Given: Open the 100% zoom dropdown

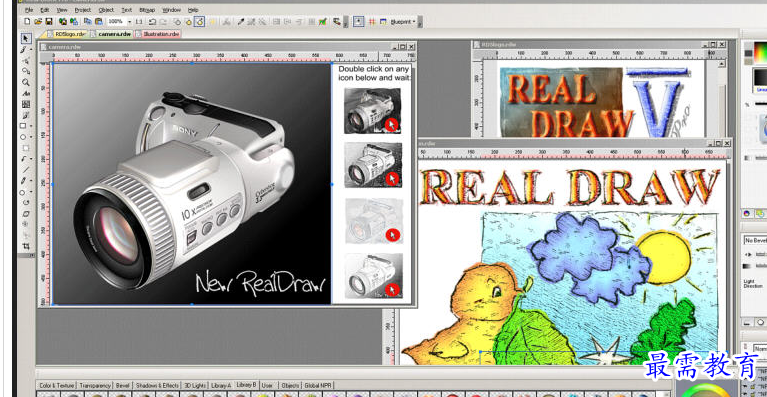Looking at the screenshot, I should (130, 22).
